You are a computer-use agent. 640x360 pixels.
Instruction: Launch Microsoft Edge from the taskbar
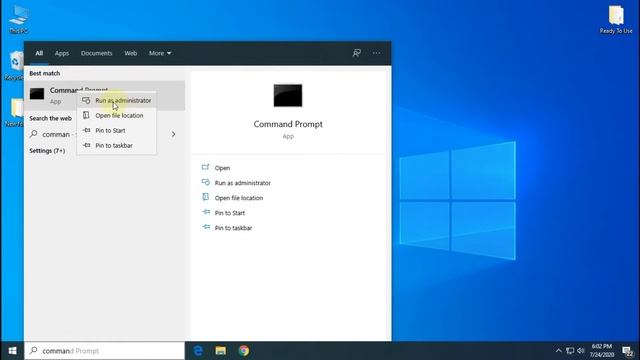198,351
